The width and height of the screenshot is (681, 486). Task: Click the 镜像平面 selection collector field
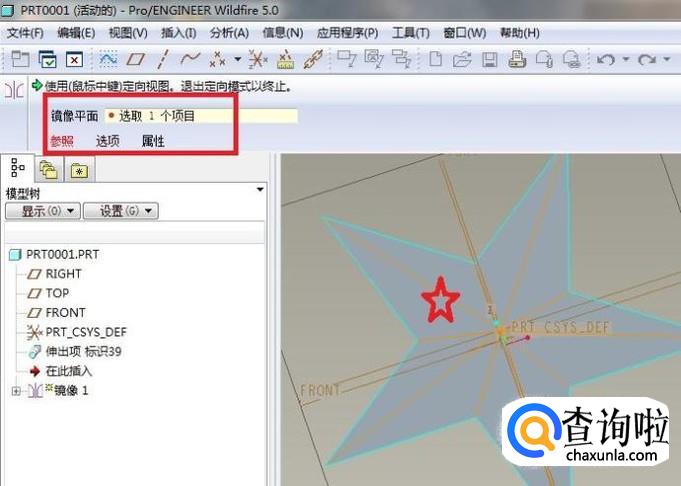click(x=201, y=116)
